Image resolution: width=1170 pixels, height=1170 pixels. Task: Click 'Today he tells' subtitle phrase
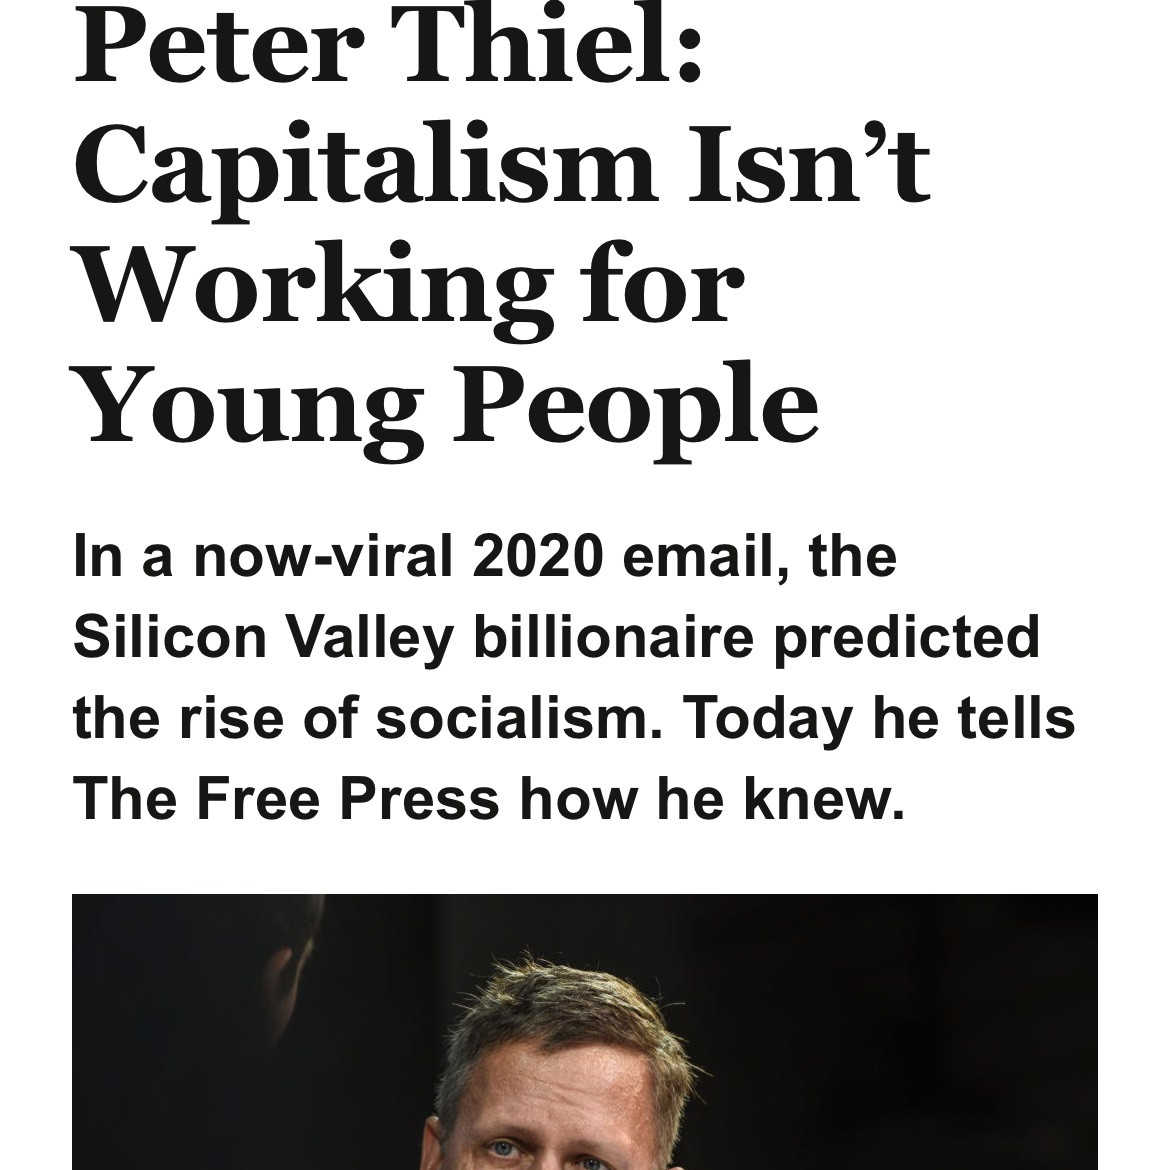coord(878,719)
